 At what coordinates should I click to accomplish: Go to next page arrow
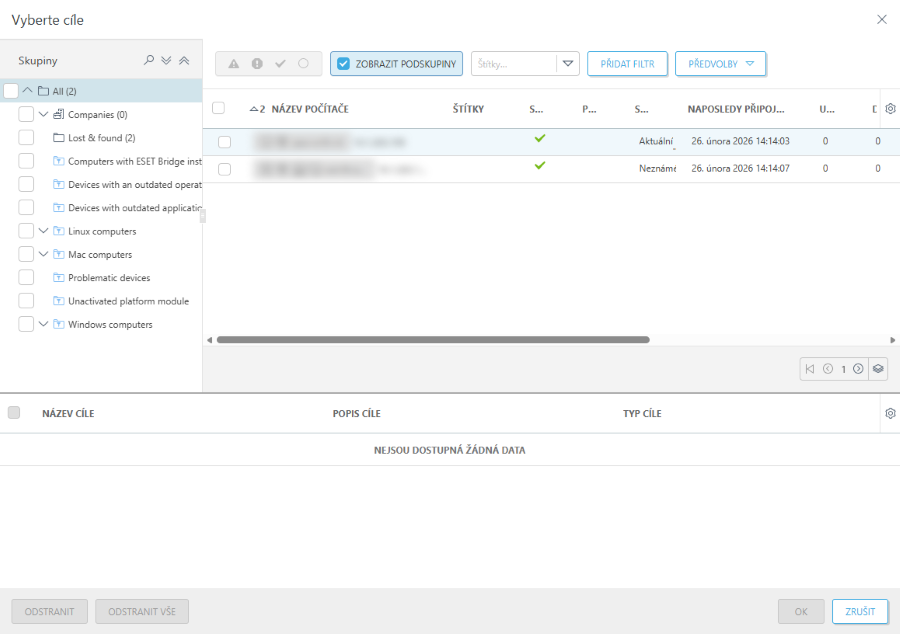[x=858, y=369]
